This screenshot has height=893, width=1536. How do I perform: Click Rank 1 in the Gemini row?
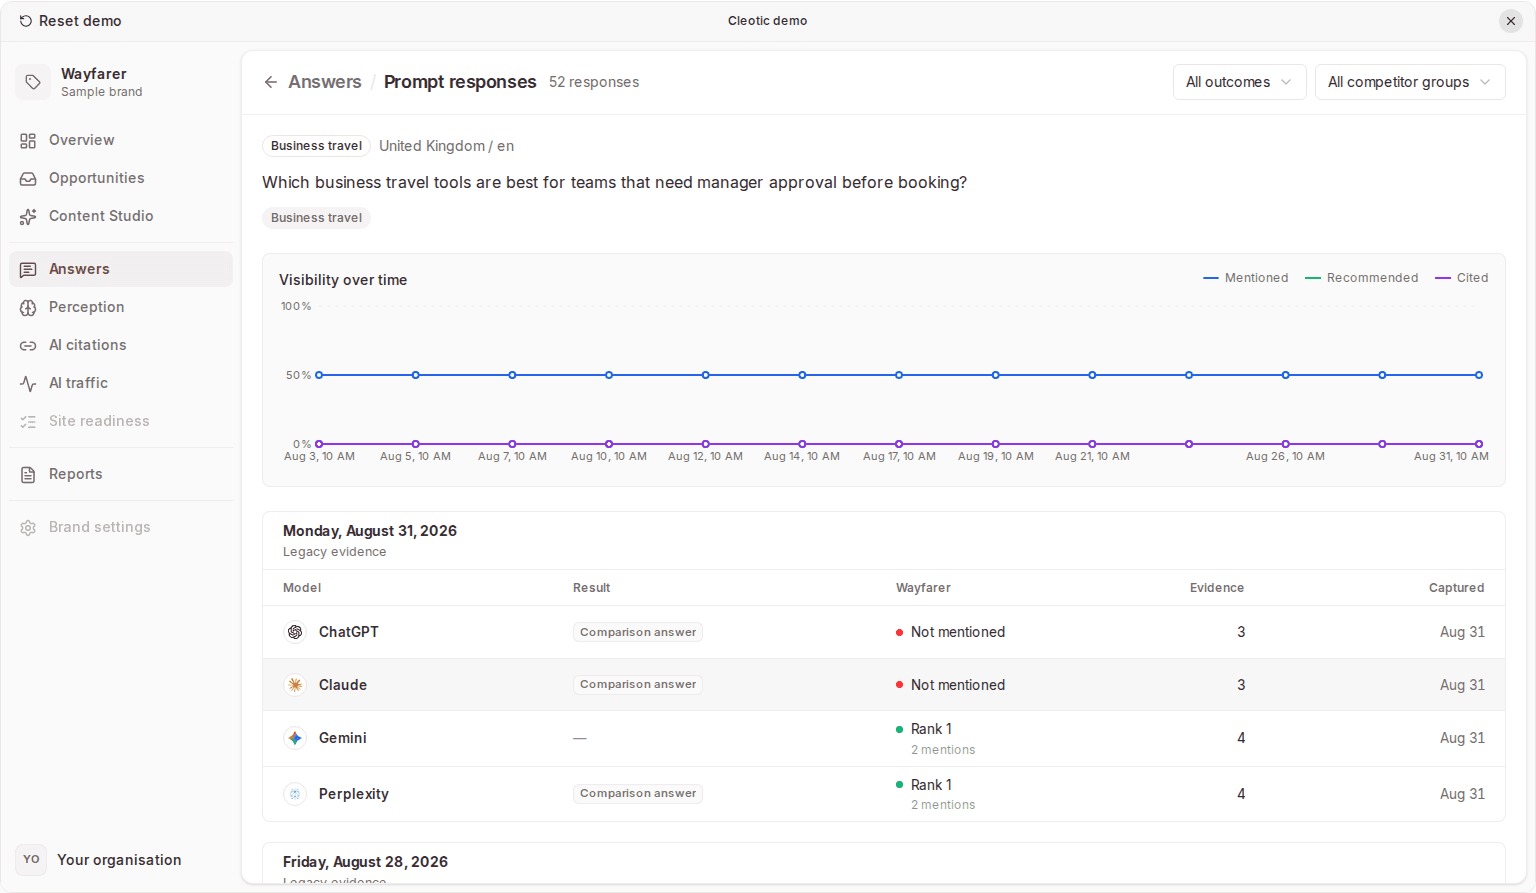[931, 729]
